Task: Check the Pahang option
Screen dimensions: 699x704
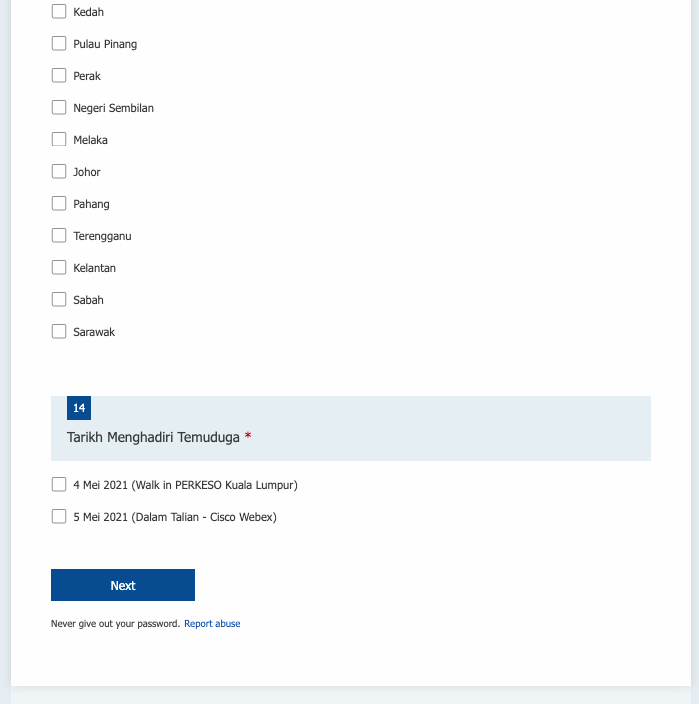Action: 59,204
